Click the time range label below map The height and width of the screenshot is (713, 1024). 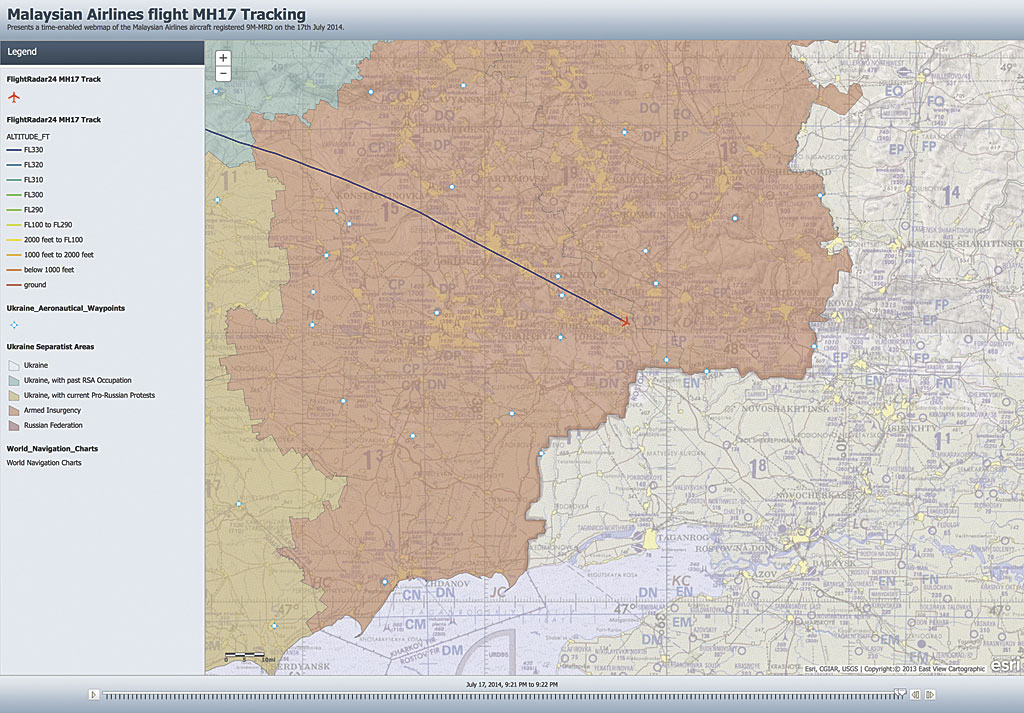[x=512, y=684]
